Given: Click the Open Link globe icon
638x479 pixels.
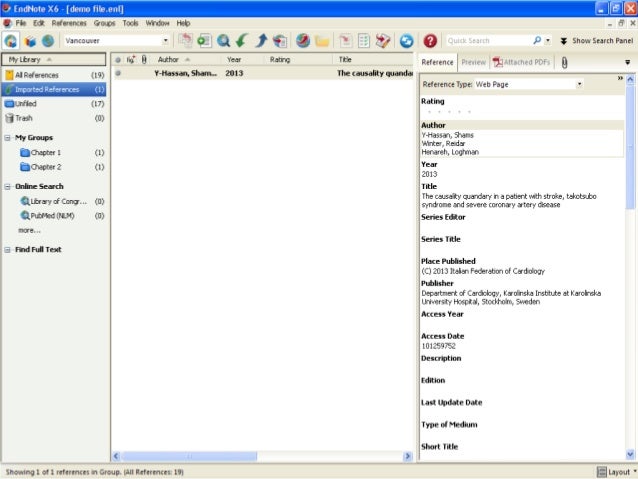Looking at the screenshot, I should [303, 41].
